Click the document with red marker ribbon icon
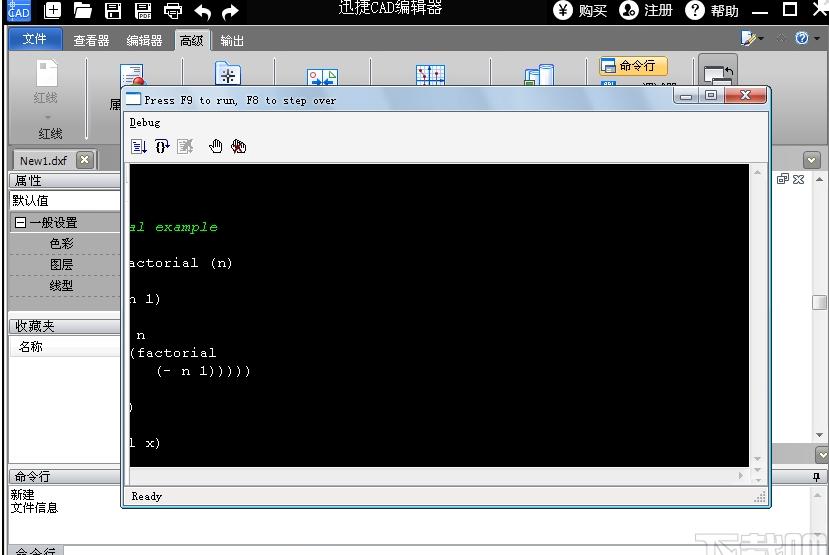 click(x=132, y=75)
